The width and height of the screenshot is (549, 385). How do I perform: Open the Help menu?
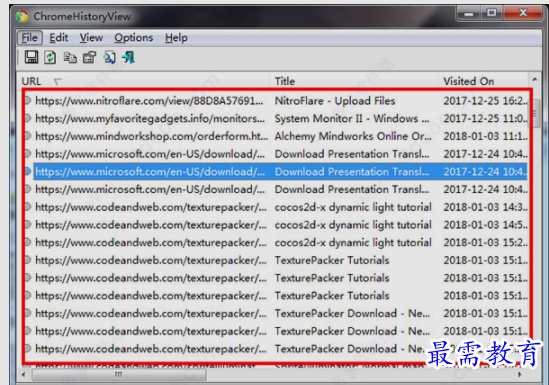click(176, 38)
